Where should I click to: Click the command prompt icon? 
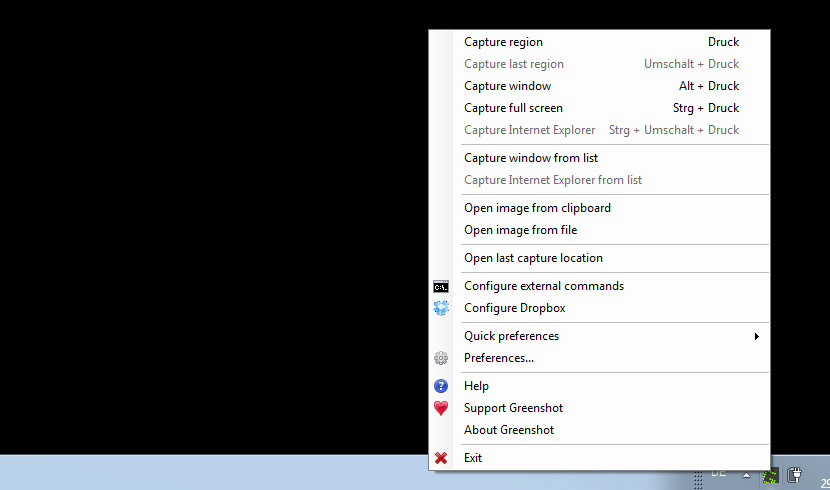441,287
